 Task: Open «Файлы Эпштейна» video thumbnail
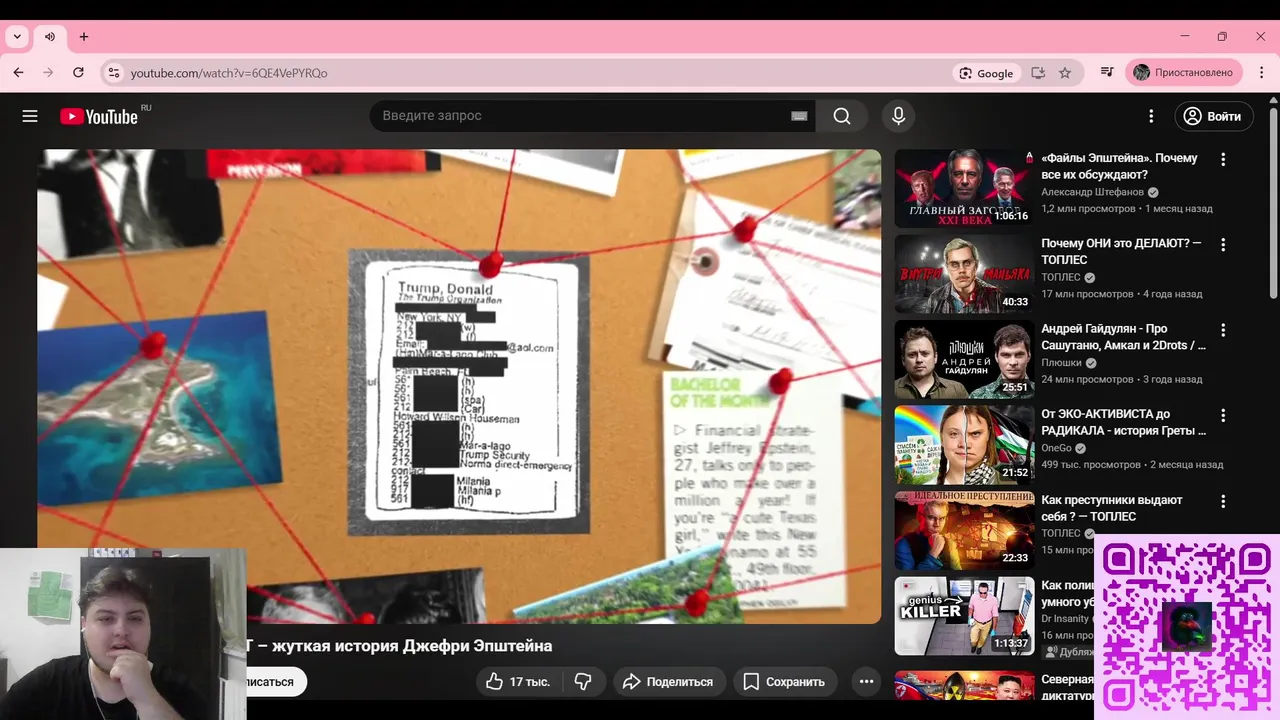[964, 189]
